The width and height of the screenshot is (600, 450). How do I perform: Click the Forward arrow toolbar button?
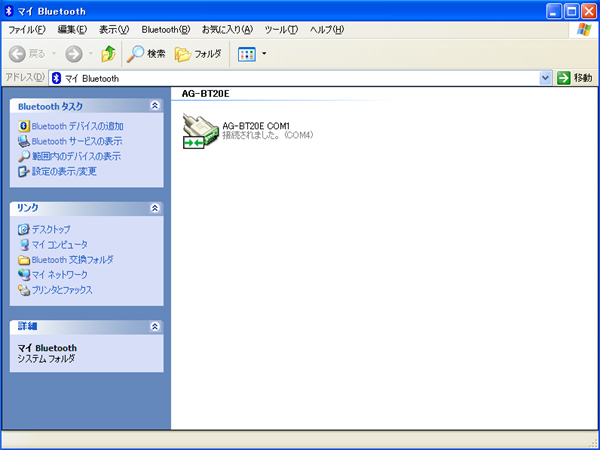click(74, 54)
